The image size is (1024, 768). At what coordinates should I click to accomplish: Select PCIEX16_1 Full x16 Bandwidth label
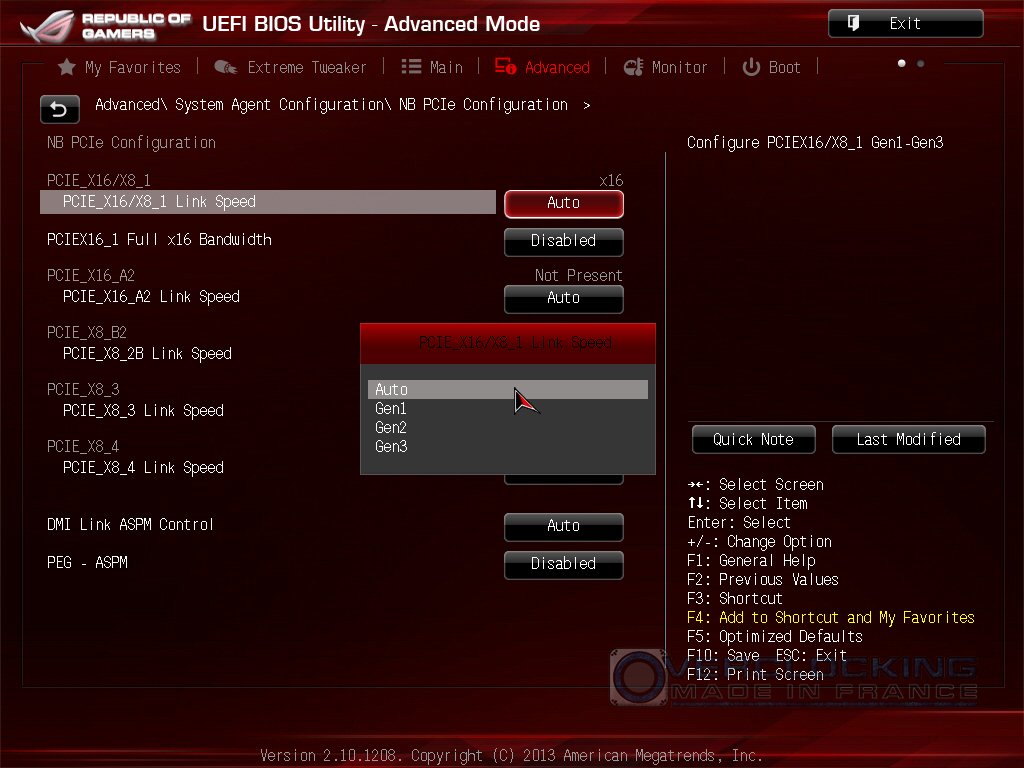click(x=159, y=240)
